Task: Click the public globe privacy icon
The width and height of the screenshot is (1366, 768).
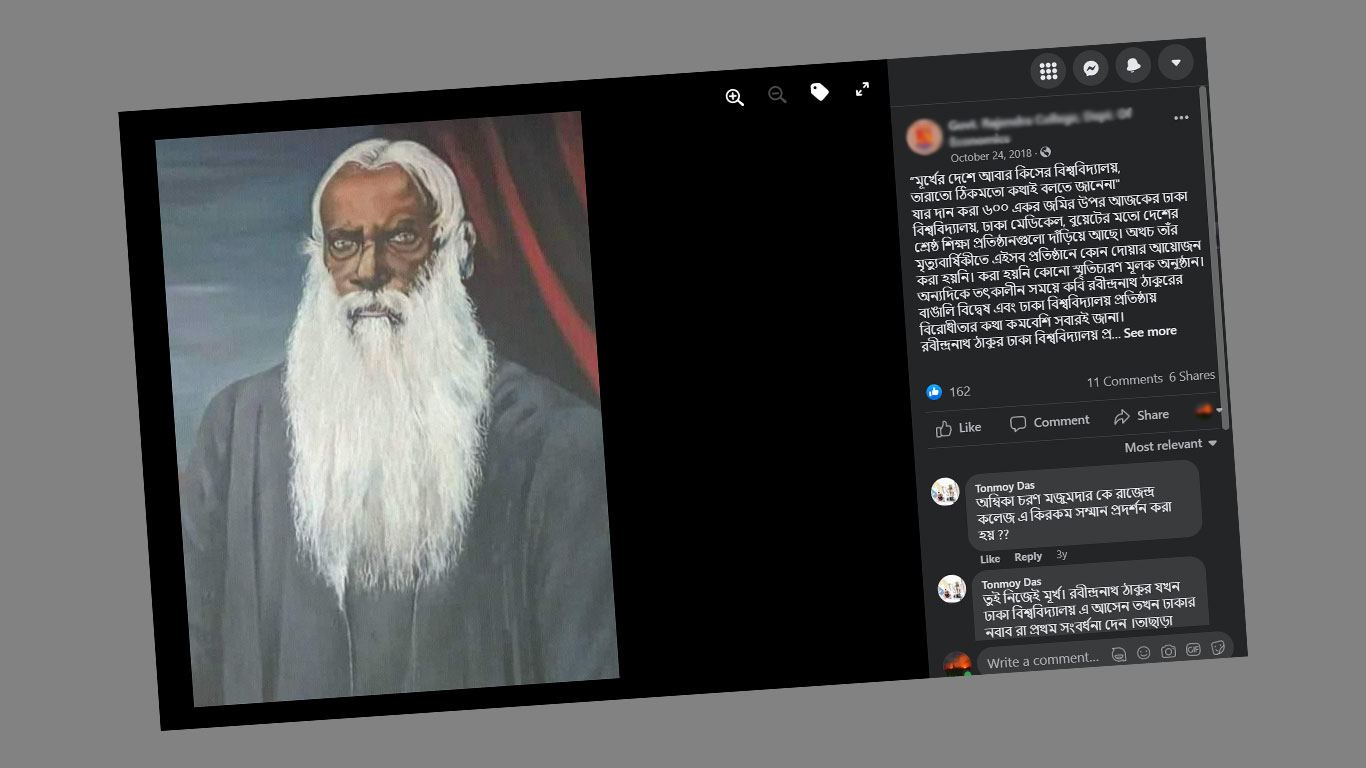Action: point(1046,152)
